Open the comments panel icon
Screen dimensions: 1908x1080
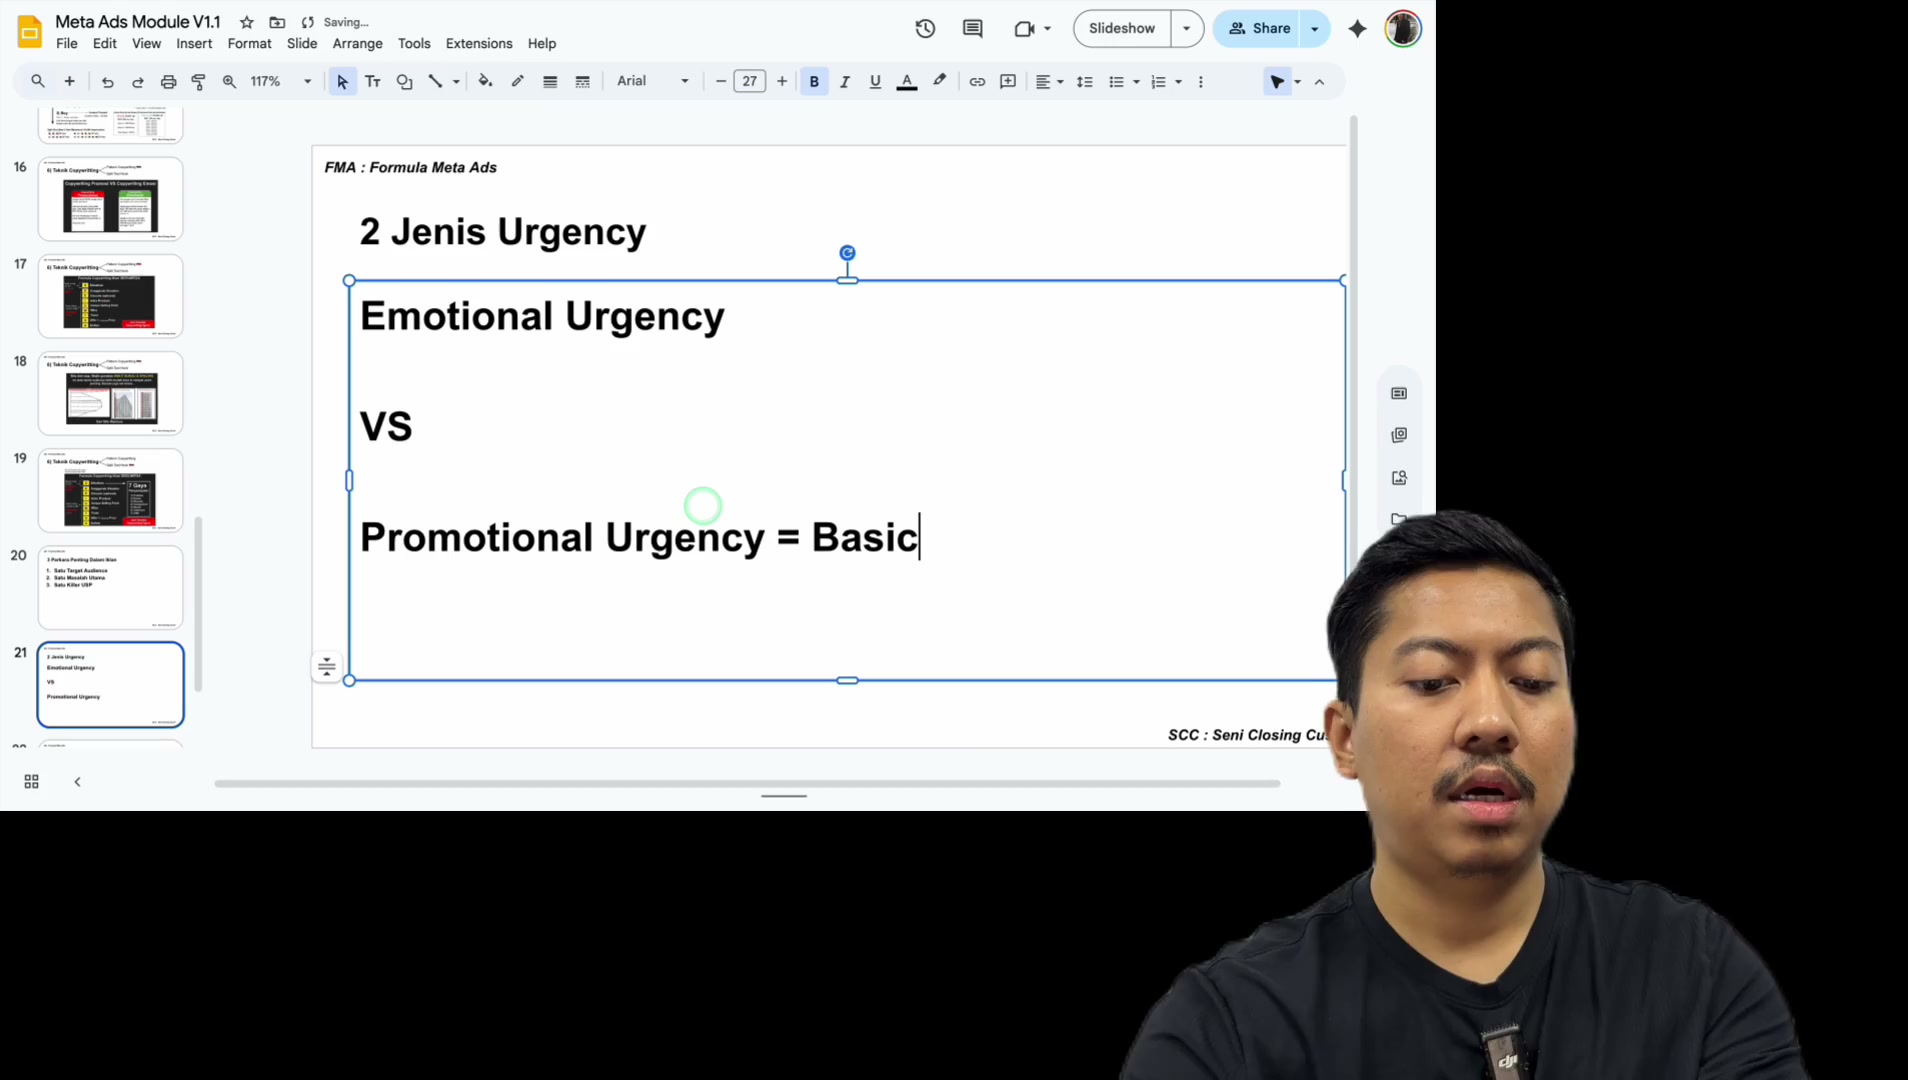(x=972, y=29)
